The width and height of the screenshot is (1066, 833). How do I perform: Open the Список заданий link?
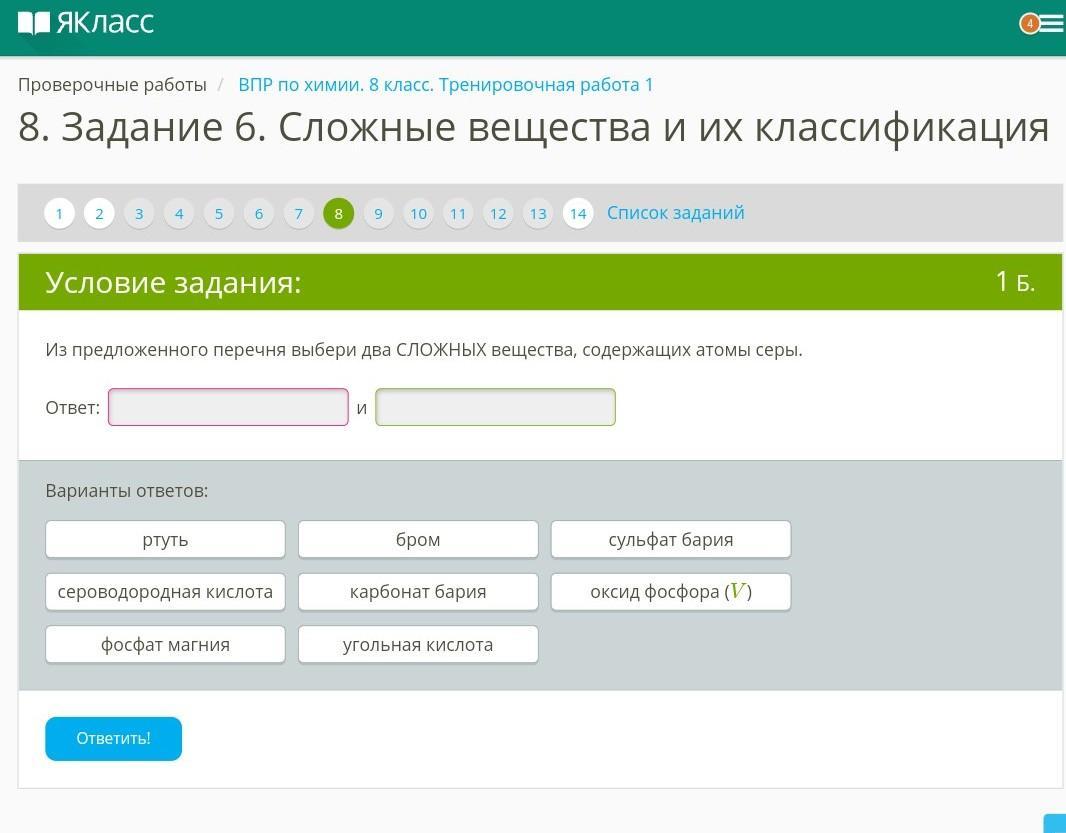tap(675, 213)
